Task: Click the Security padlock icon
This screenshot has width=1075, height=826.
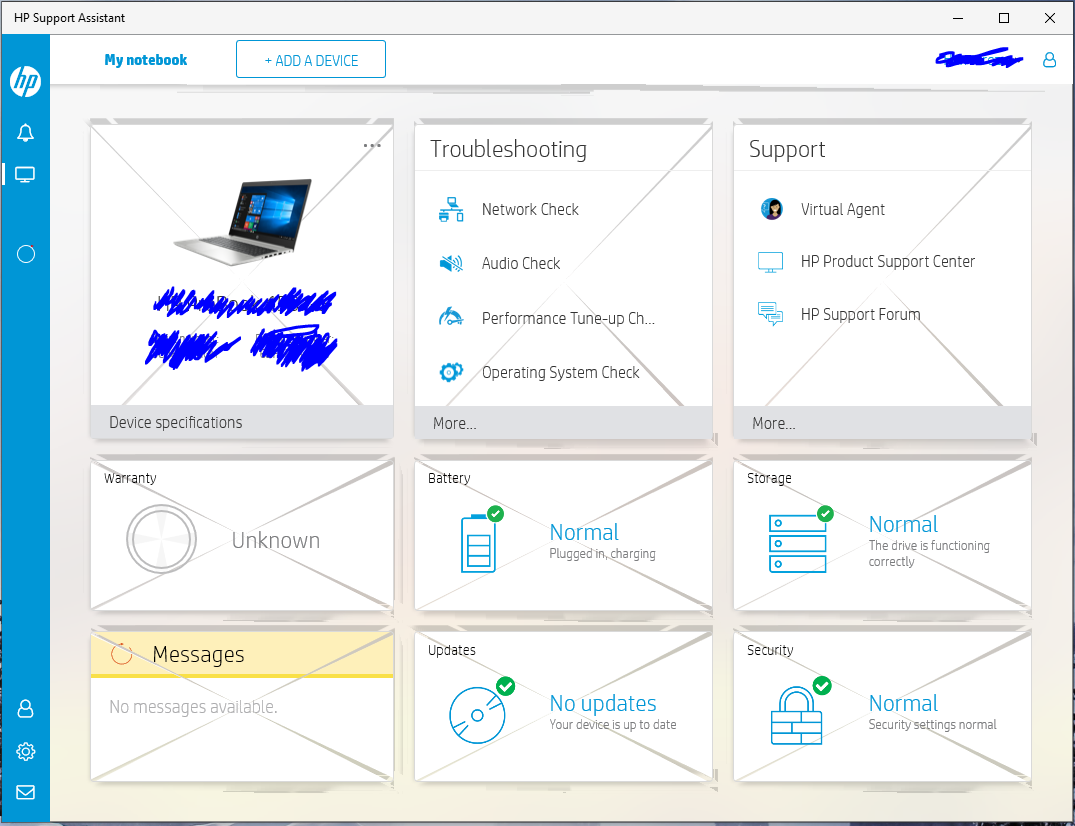Action: click(797, 716)
